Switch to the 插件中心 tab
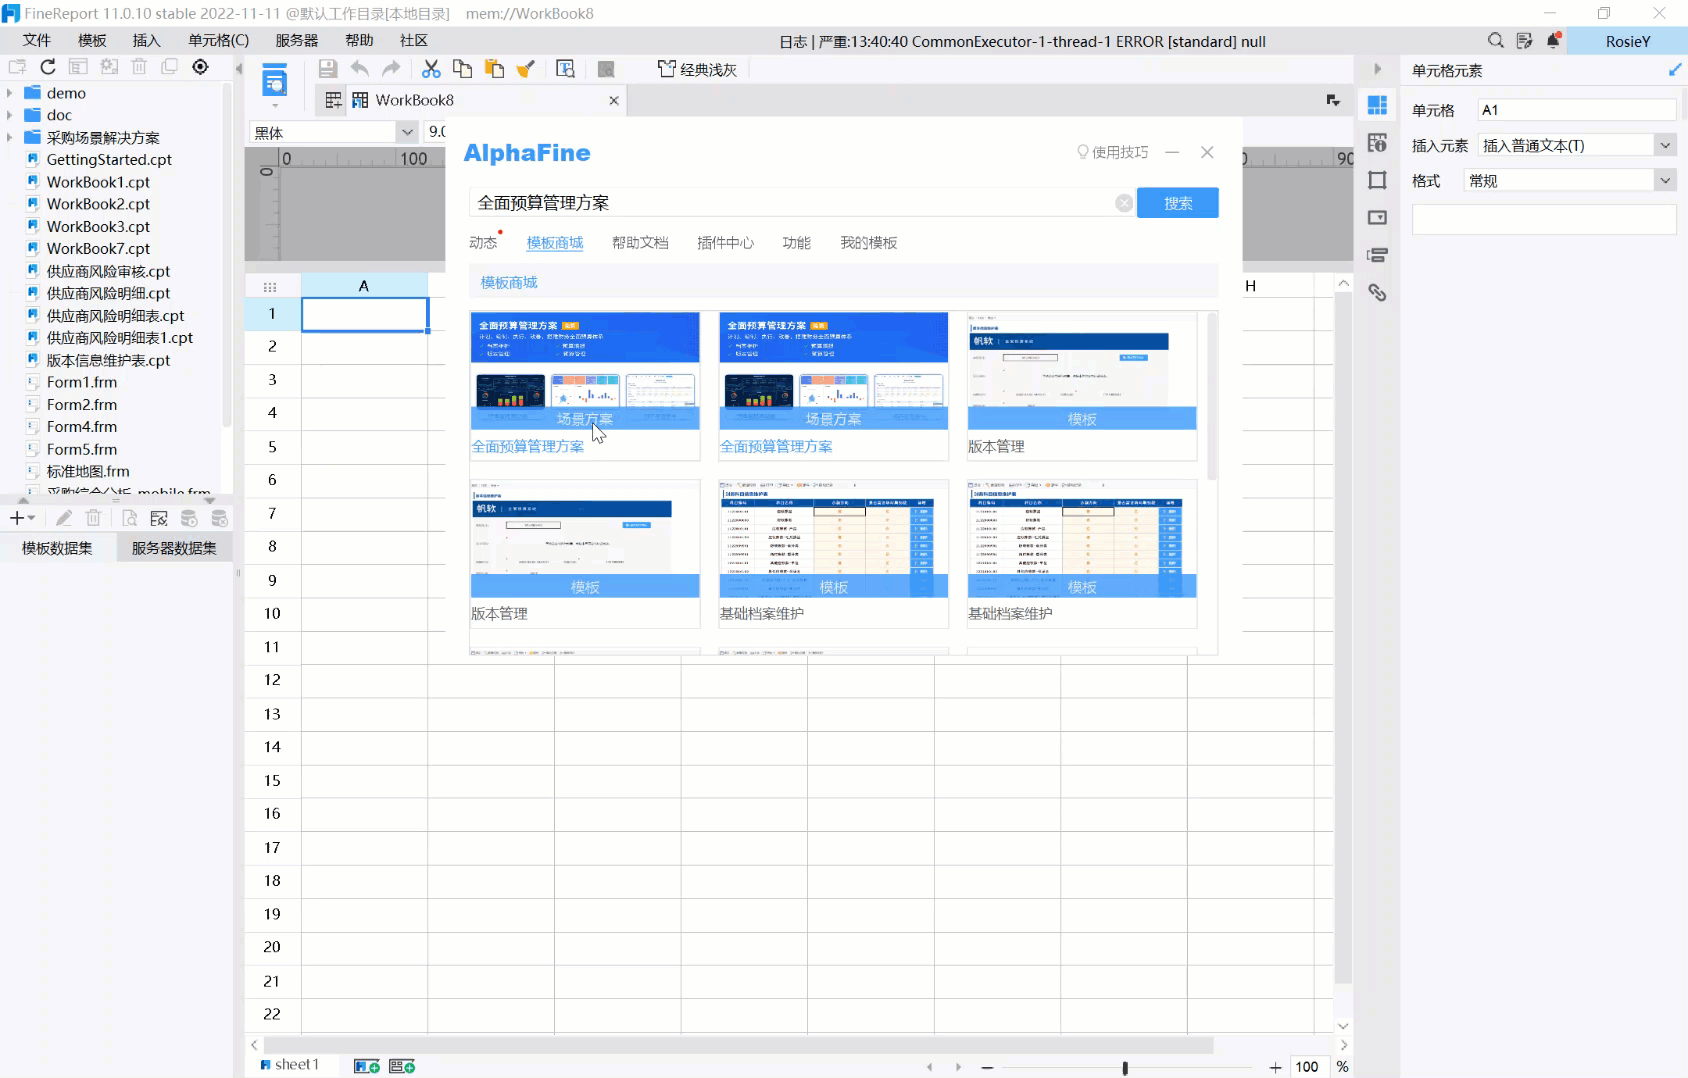 [725, 243]
